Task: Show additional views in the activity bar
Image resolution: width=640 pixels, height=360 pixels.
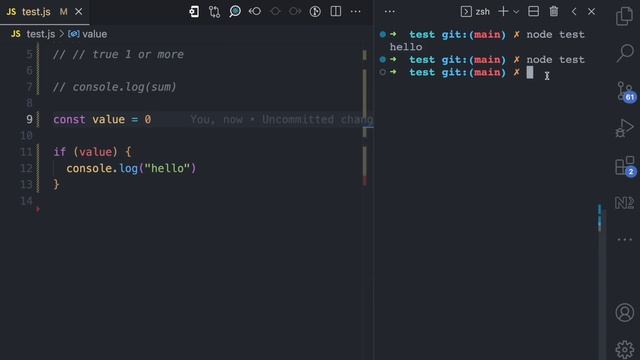Action: pos(624,240)
